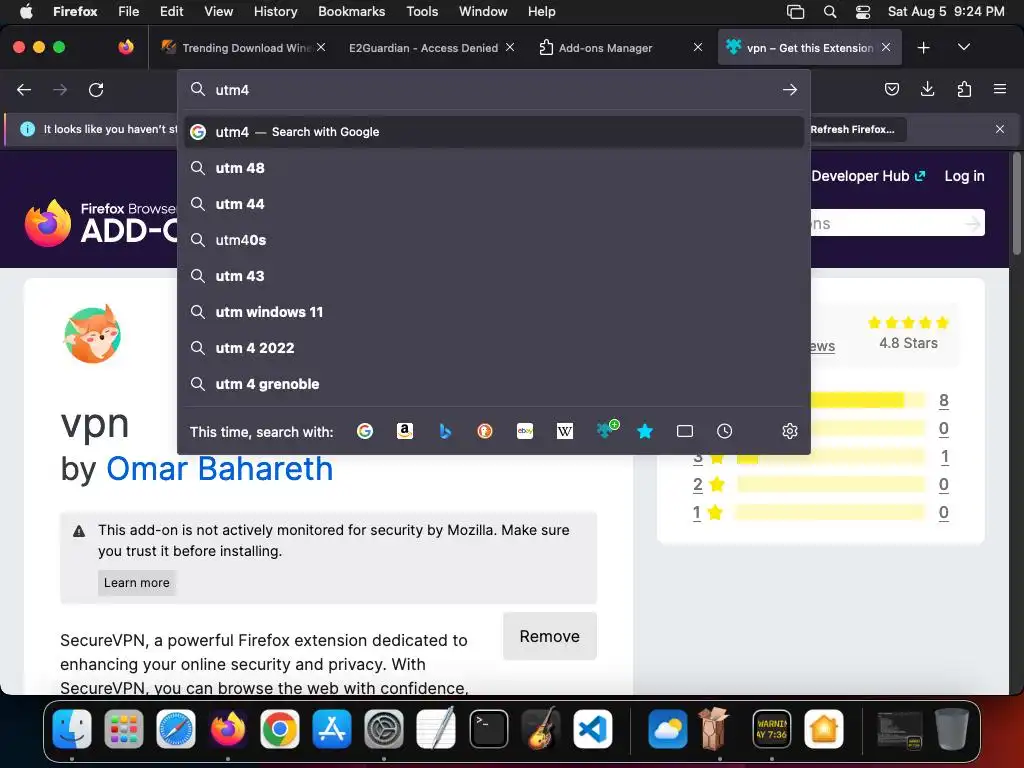Switch to Trending Download tab
The height and width of the screenshot is (768, 1024).
243,48
